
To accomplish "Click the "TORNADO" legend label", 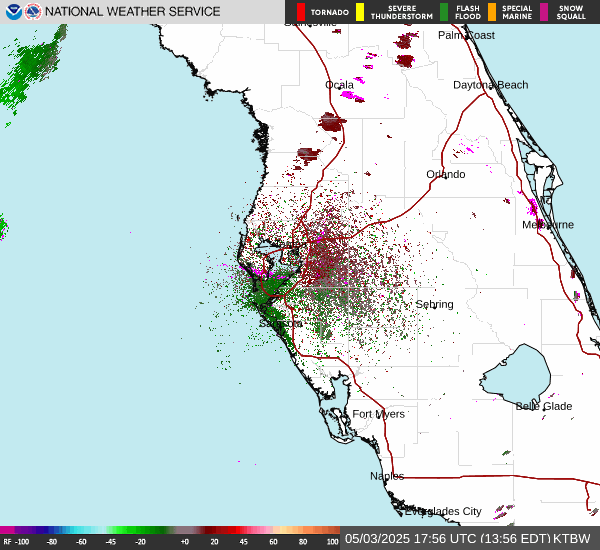I will click(x=329, y=13).
